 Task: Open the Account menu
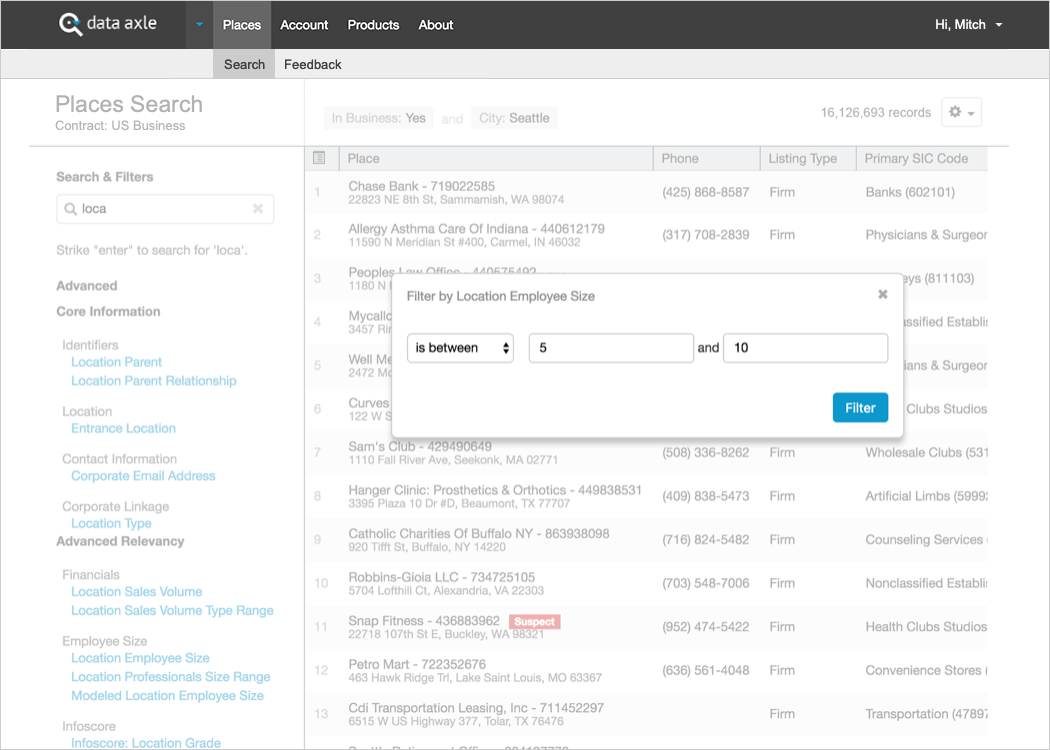pos(304,25)
